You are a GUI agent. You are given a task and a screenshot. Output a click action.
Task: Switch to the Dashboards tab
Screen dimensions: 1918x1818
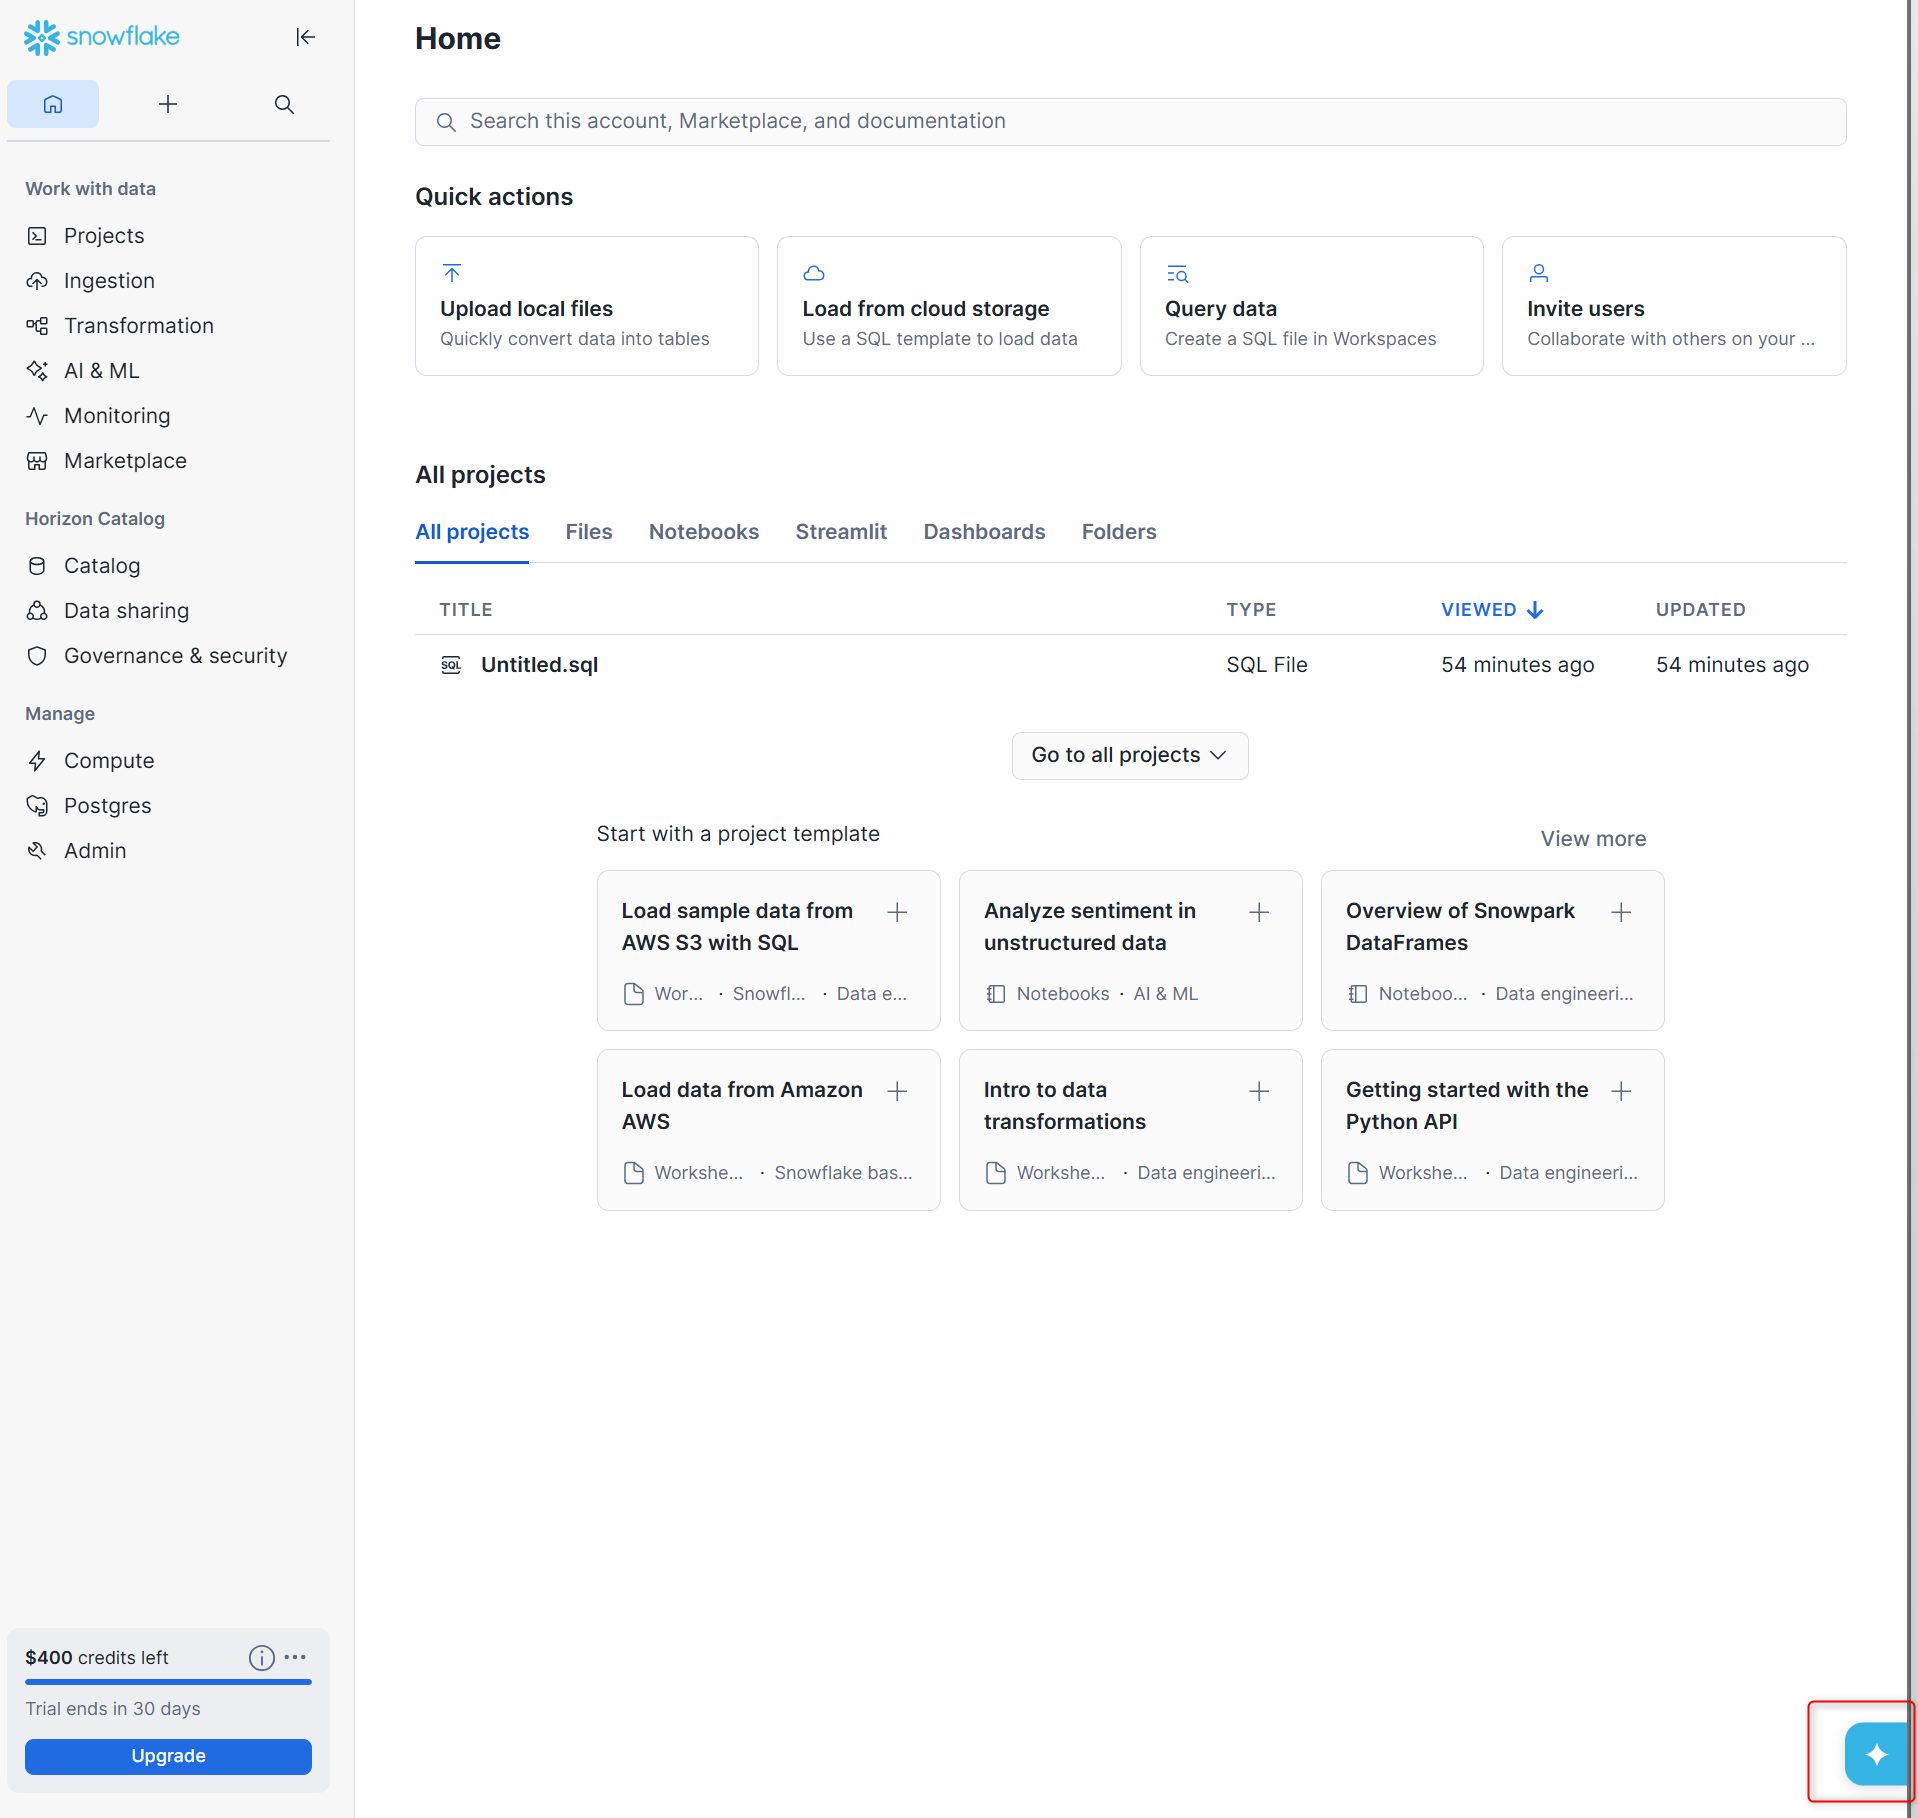point(983,532)
